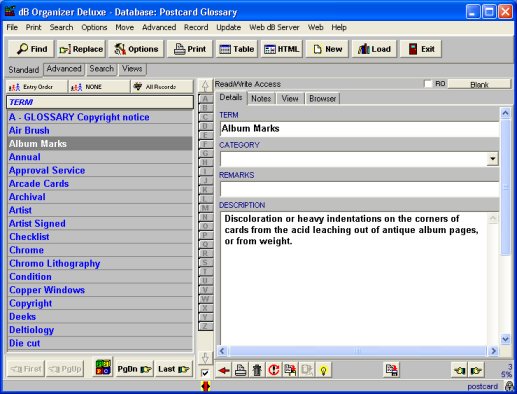The width and height of the screenshot is (517, 394).
Task: Click the Blank button
Action: [479, 85]
